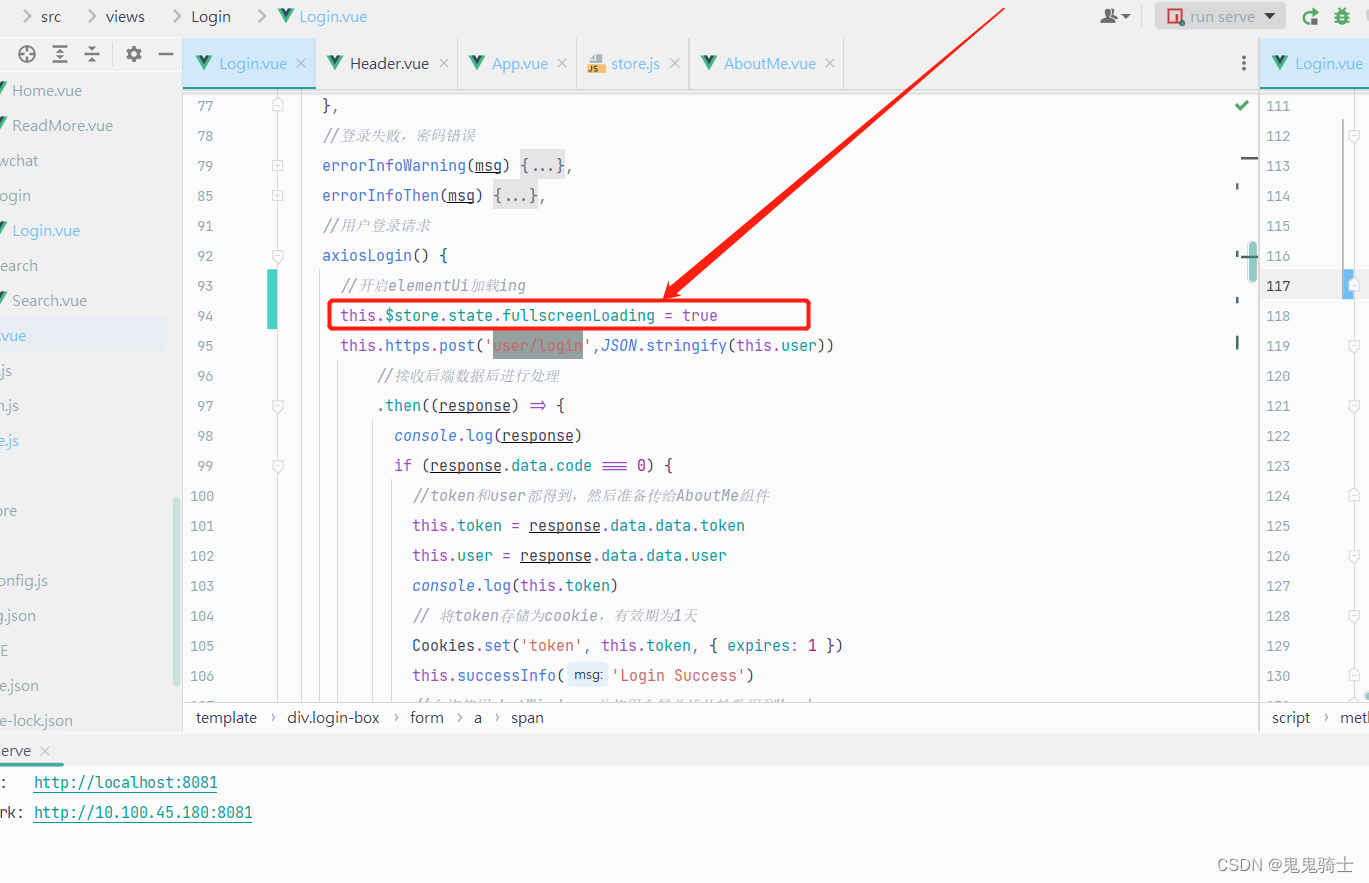
Task: Click the folded {...} block after errorInfoThen
Action: [516, 195]
